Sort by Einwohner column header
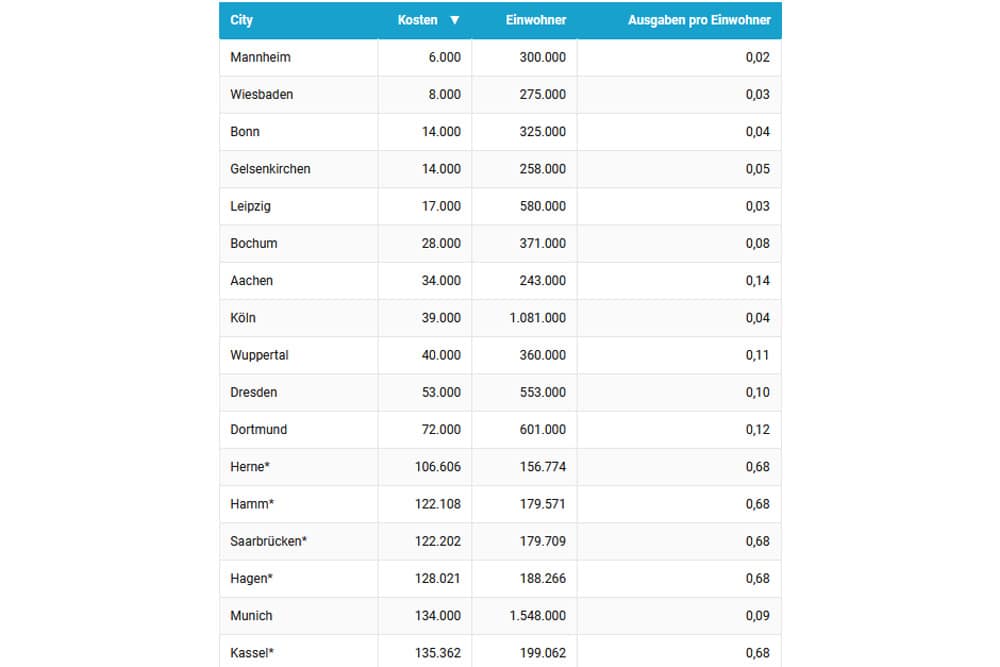This screenshot has height=667, width=1000. coord(536,20)
